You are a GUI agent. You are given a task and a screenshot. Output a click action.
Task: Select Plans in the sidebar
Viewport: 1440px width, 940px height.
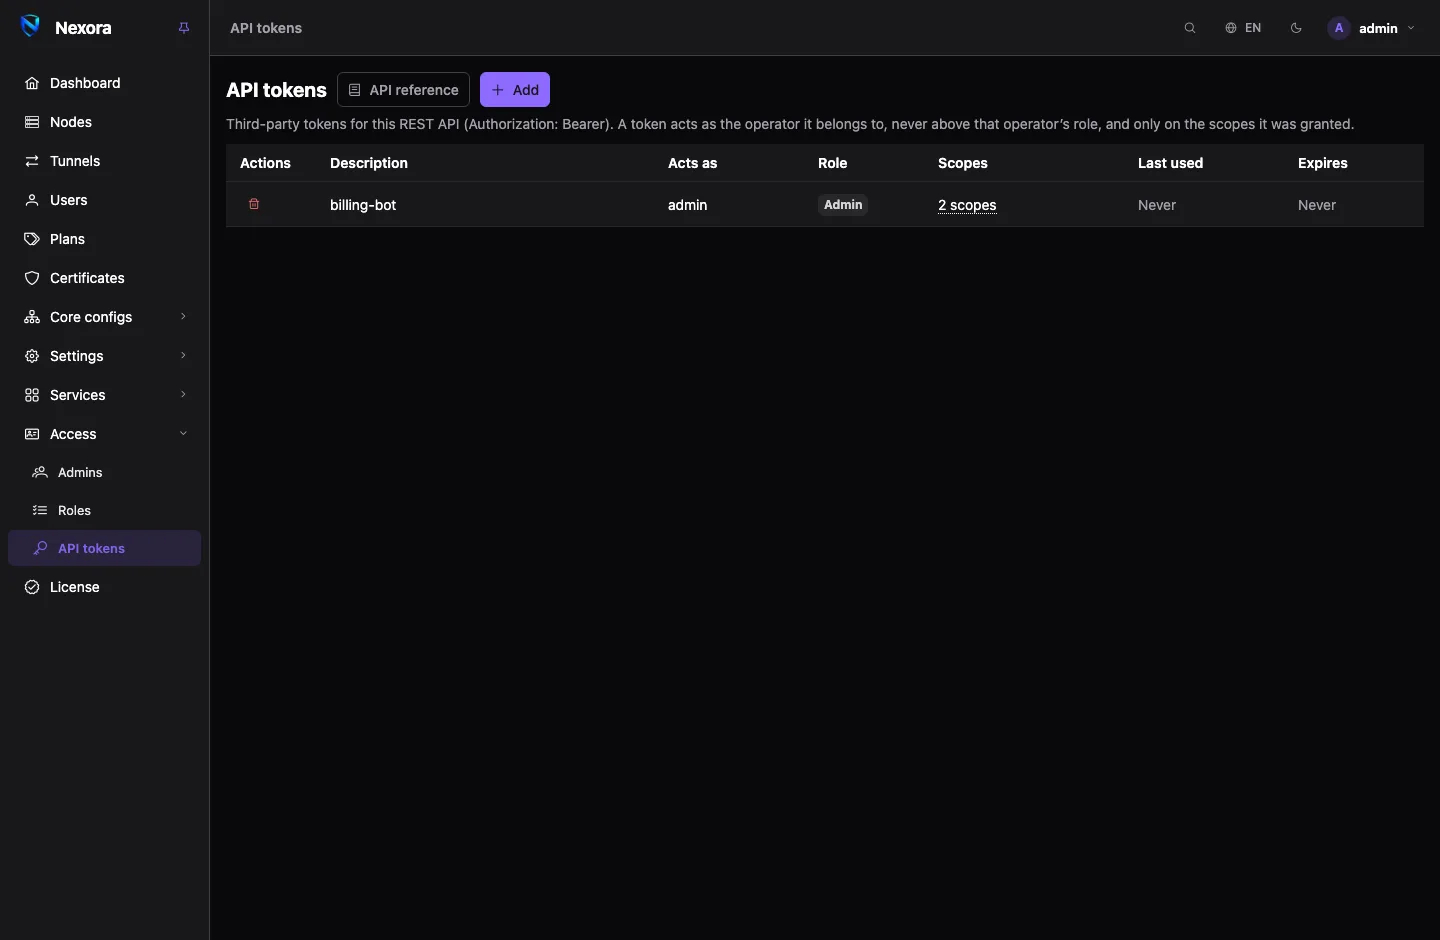tap(104, 239)
